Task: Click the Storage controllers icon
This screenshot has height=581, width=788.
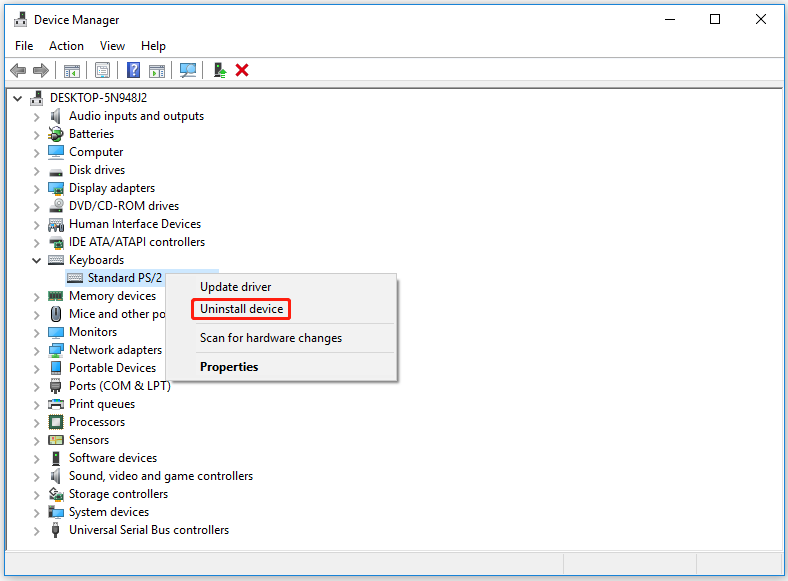Action: pyautogui.click(x=56, y=494)
